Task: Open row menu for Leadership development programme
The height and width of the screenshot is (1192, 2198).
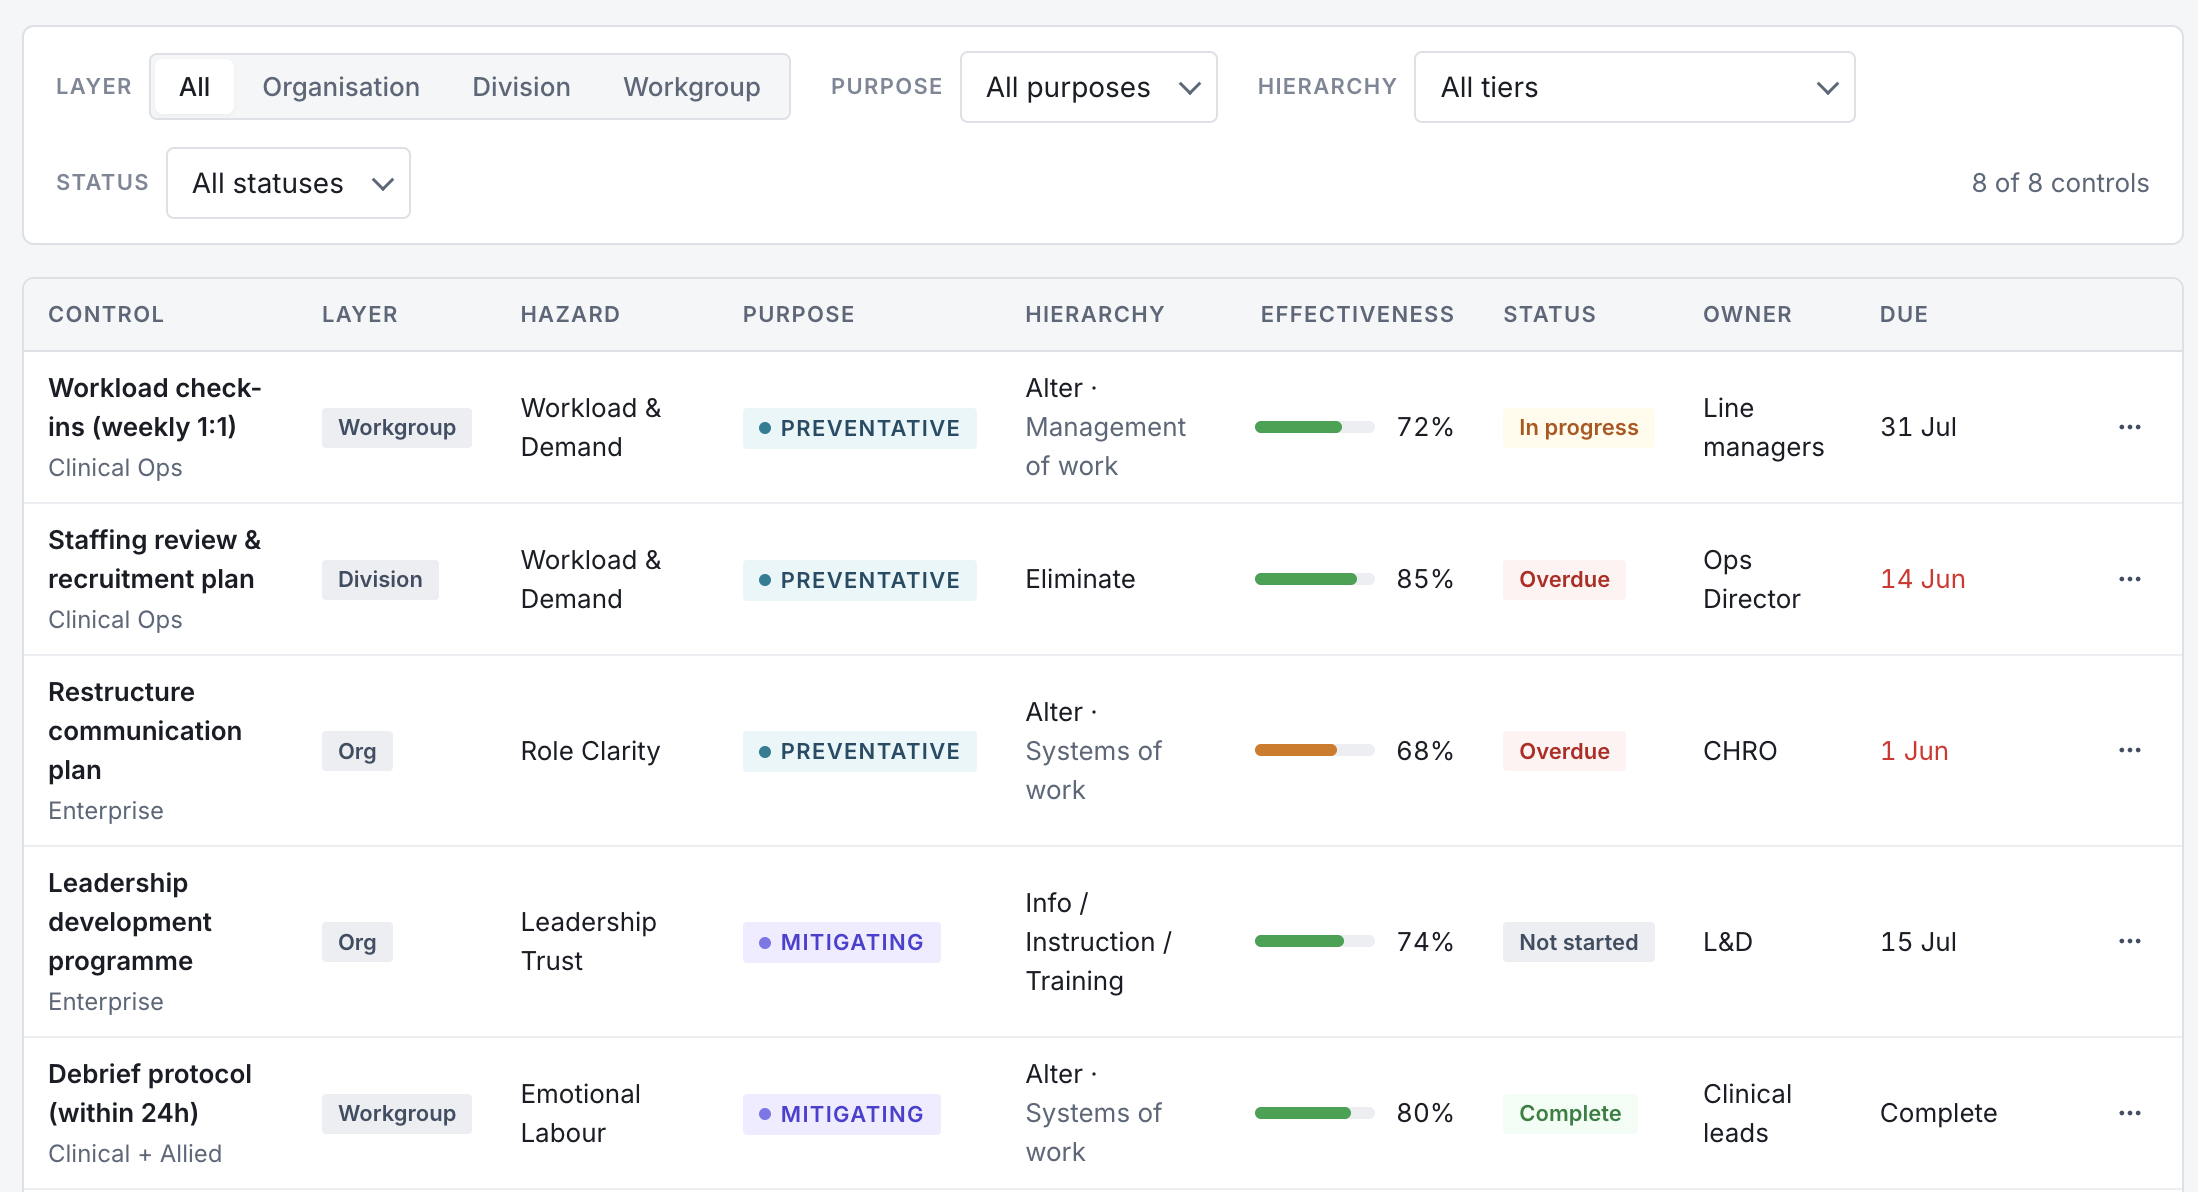Action: [x=2129, y=941]
